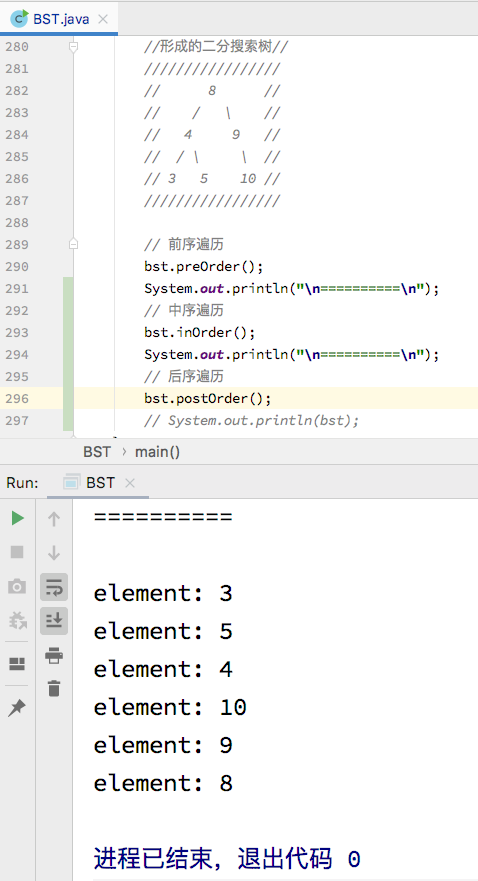
Task: Rerun the BST program with the green play button
Action: [17, 518]
